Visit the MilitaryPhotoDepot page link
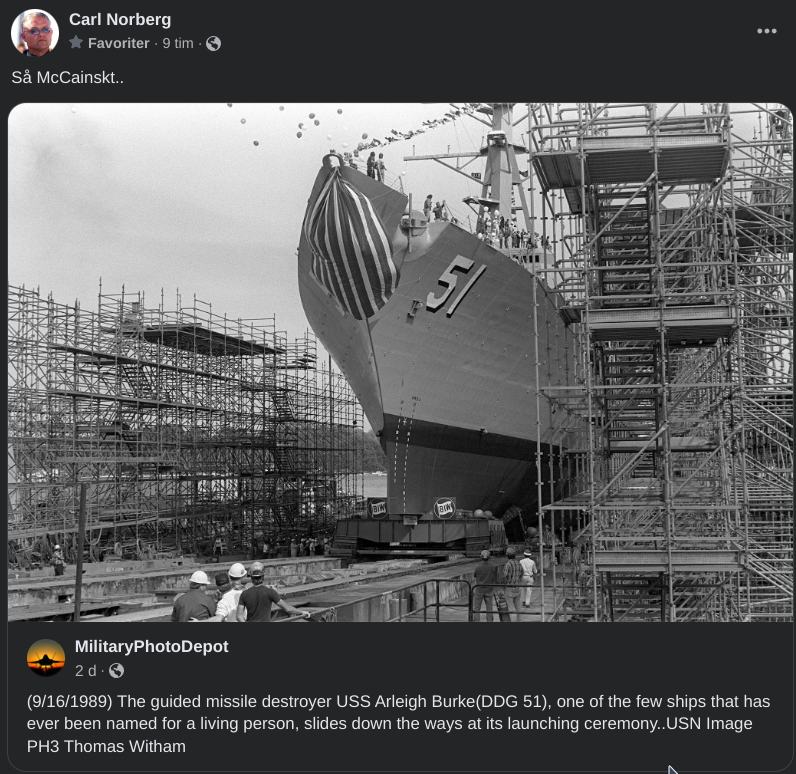The height and width of the screenshot is (774, 796). click(151, 646)
